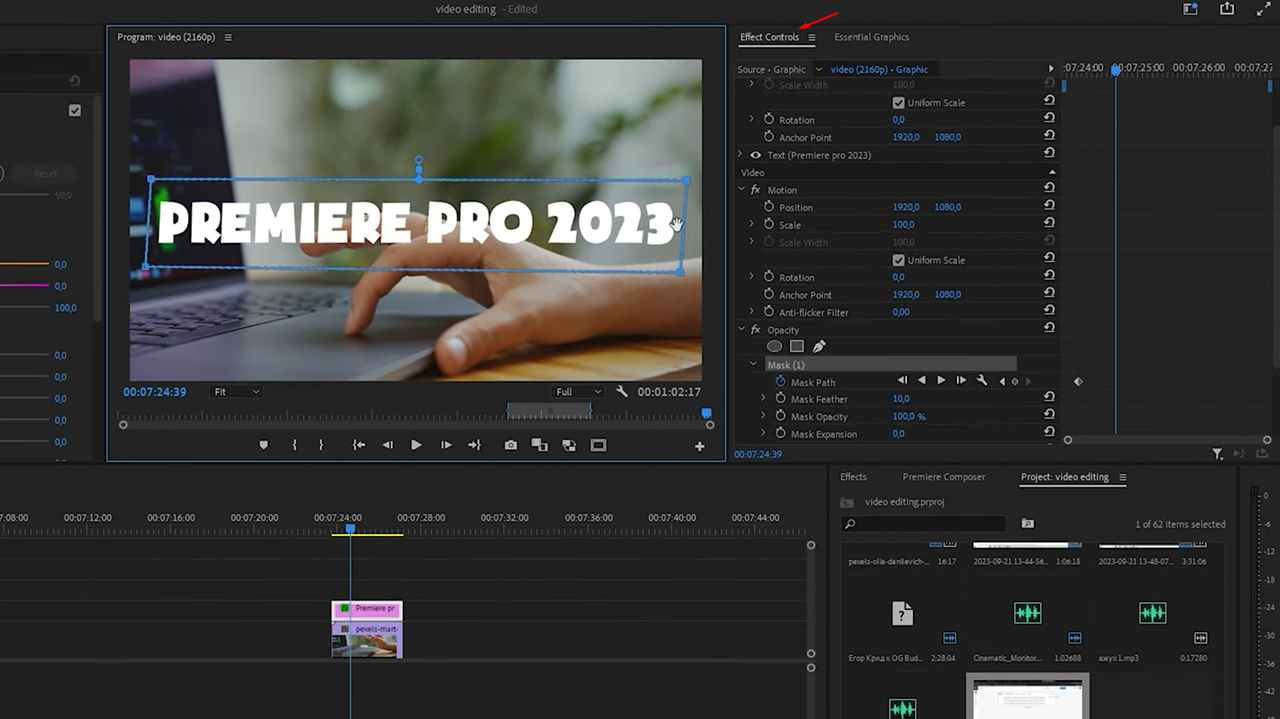Select the Effect Controls tab
Viewport: 1280px width, 719px height.
coord(769,37)
